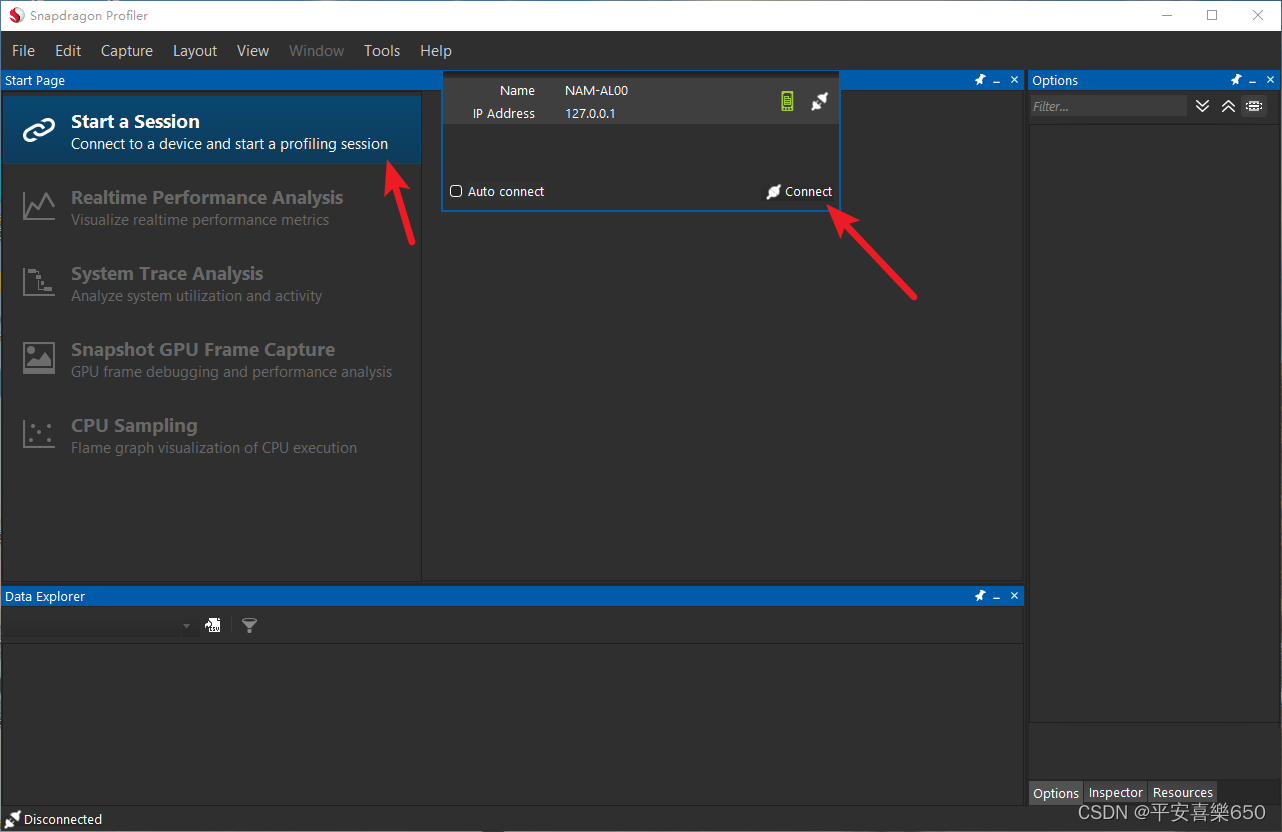Screen dimensions: 1282x832
Task: Click the keyboard icon in the Options panel
Action: 1254,105
